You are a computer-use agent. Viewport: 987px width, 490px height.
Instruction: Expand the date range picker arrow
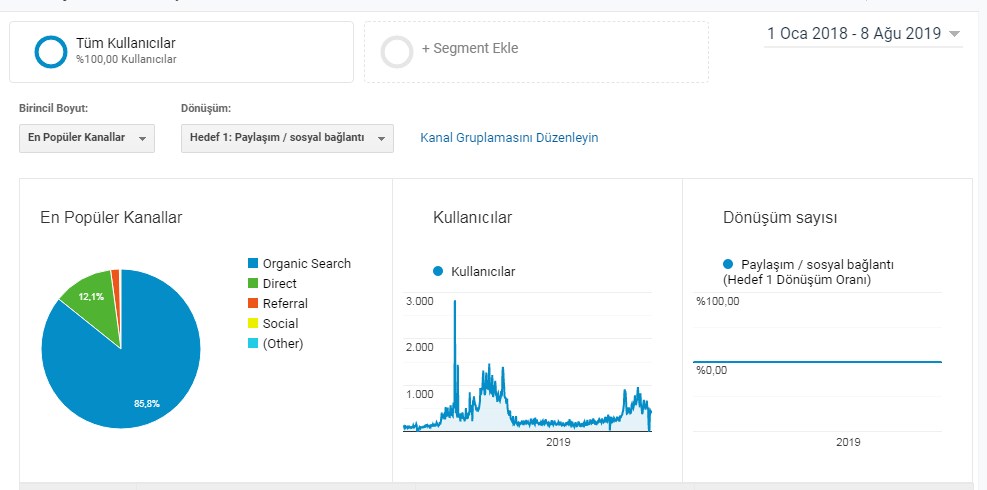point(954,34)
